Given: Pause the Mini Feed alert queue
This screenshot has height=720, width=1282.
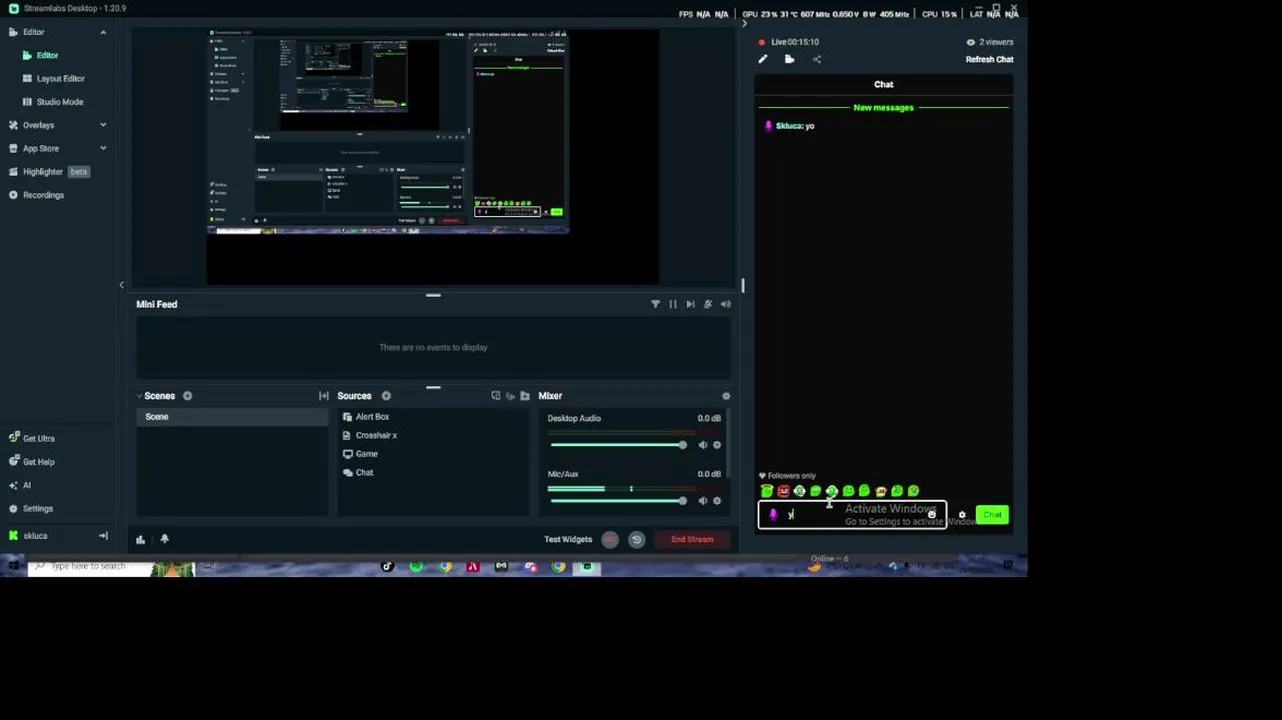Looking at the screenshot, I should pyautogui.click(x=673, y=304).
